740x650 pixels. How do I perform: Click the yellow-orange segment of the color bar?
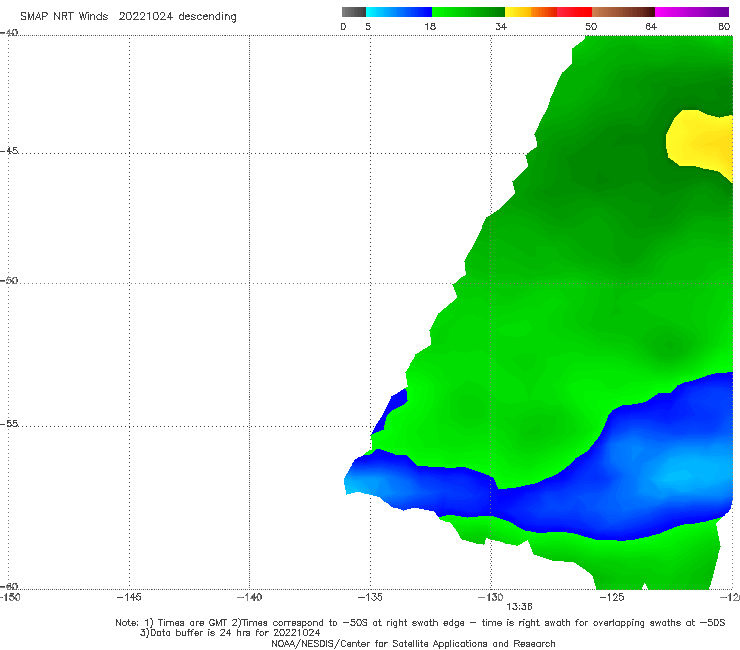point(531,12)
